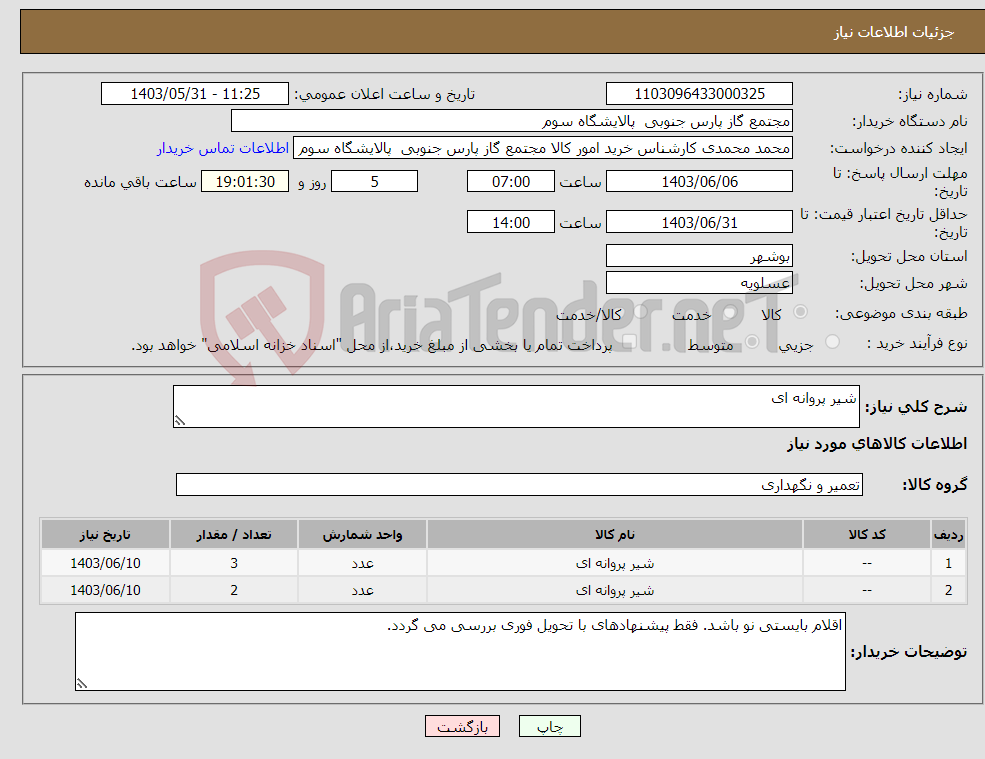The image size is (985, 759).
Task: Select the متوسط purchase type radio
Action: (x=752, y=342)
